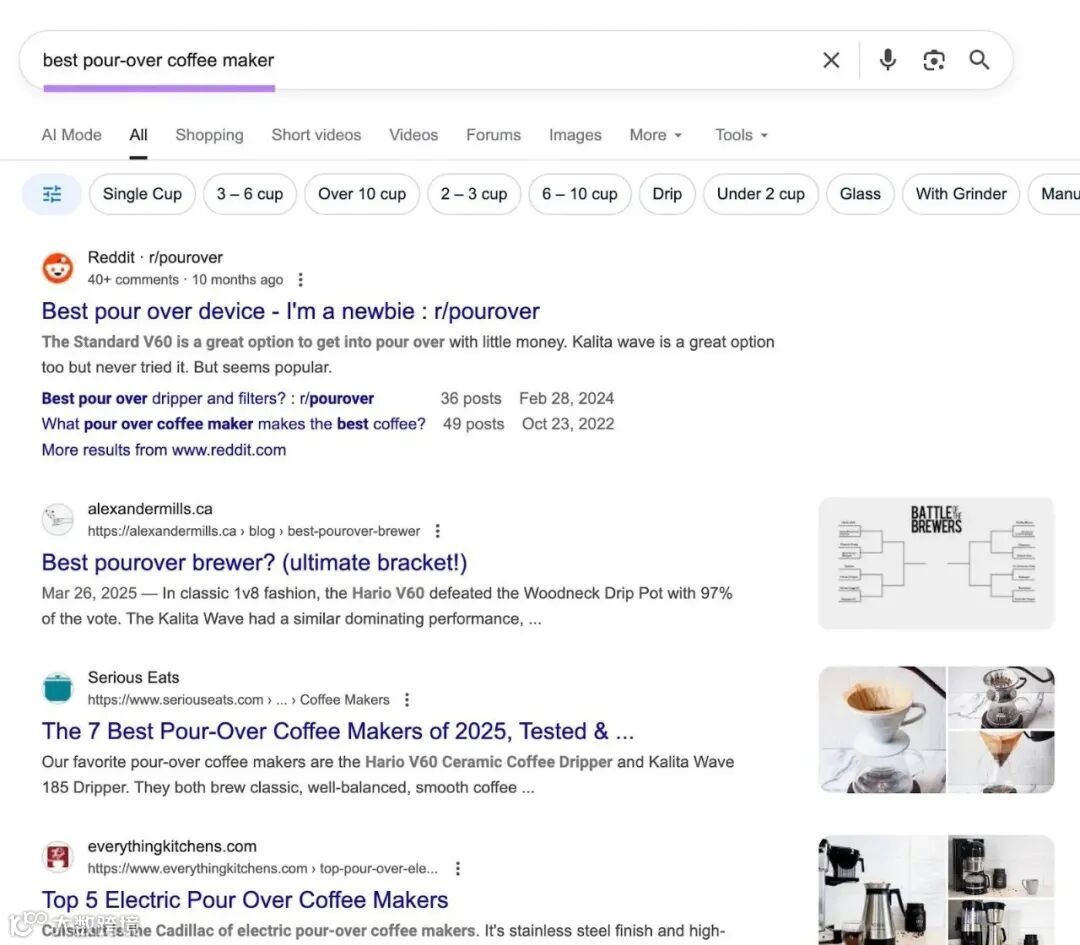Screen dimensions: 1080x945
Task: Open the Images tab
Action: (575, 135)
